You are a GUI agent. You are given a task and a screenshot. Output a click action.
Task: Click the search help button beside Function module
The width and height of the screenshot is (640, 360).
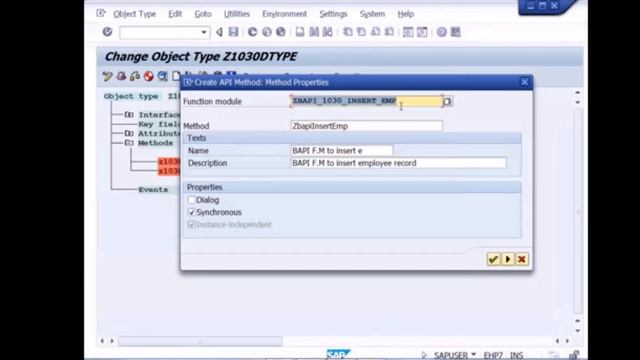click(x=447, y=101)
